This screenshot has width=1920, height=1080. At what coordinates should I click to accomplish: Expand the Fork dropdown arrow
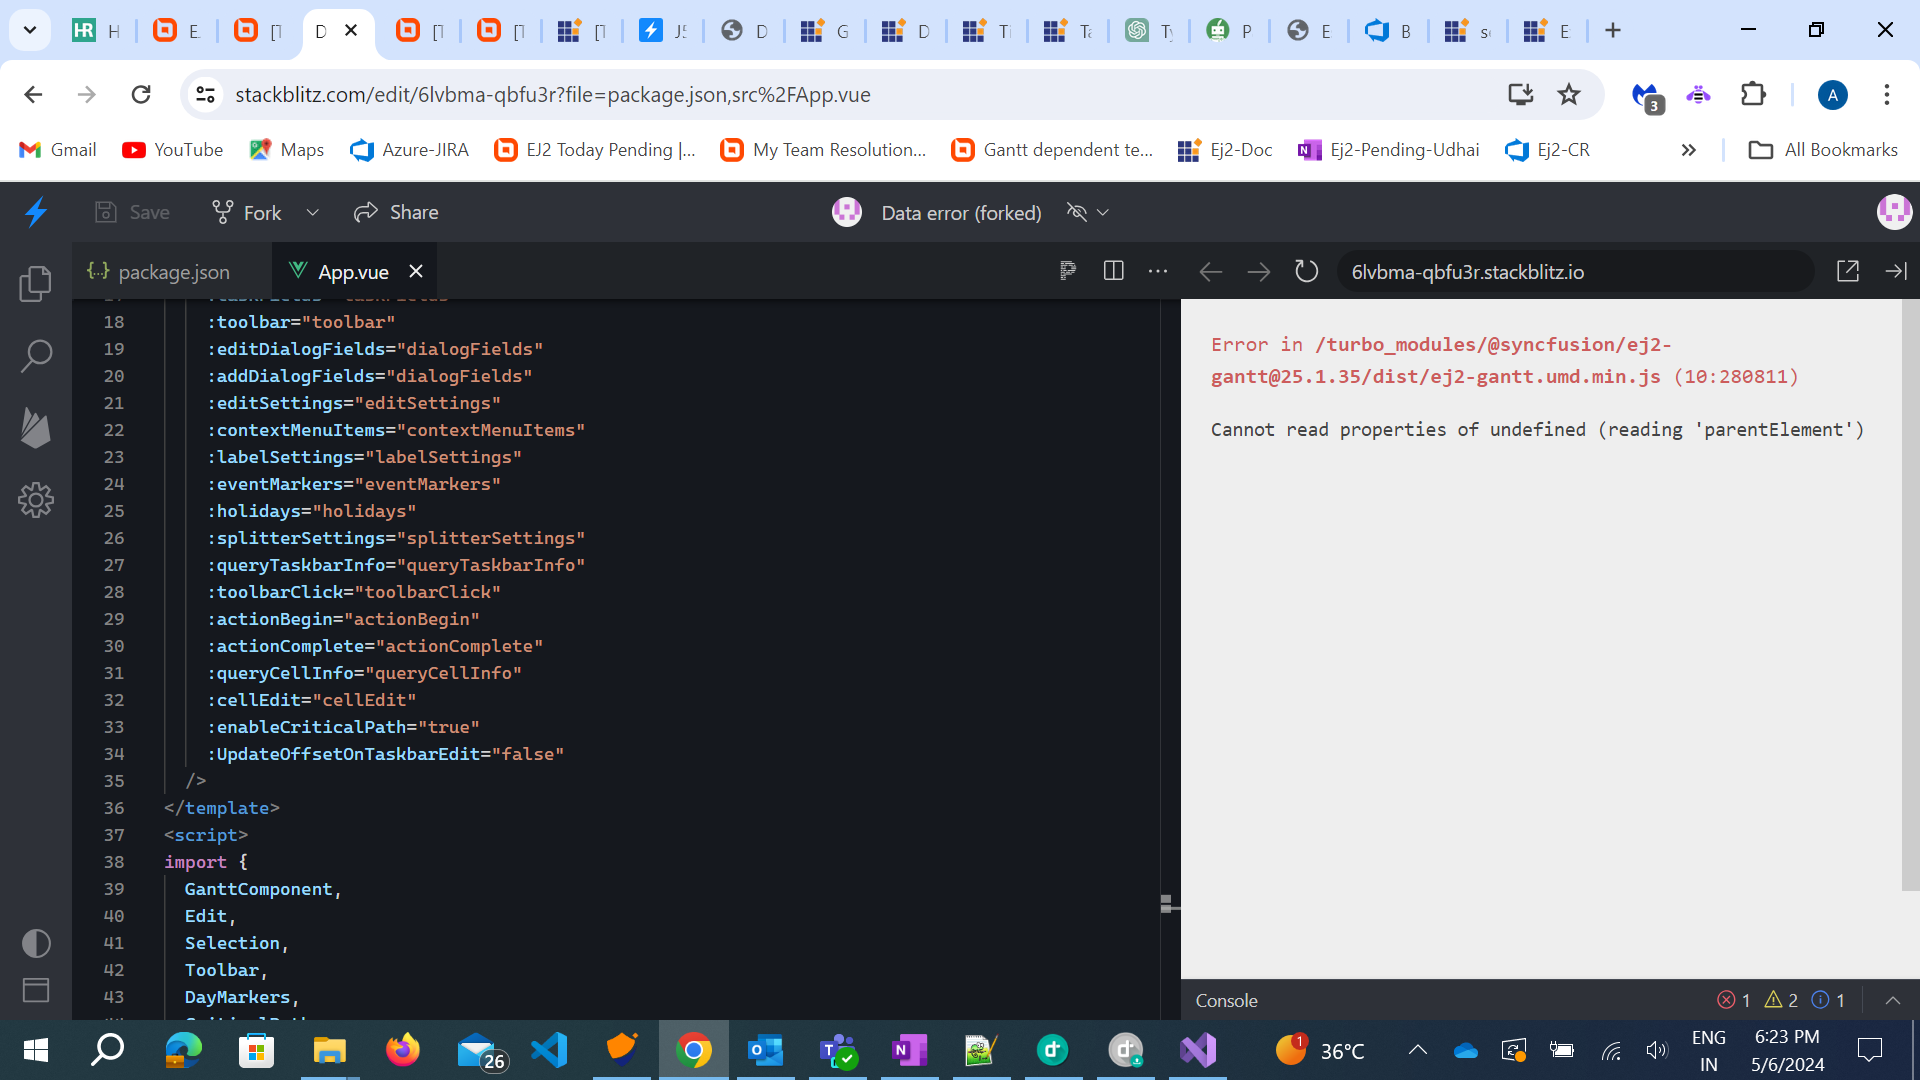(312, 212)
